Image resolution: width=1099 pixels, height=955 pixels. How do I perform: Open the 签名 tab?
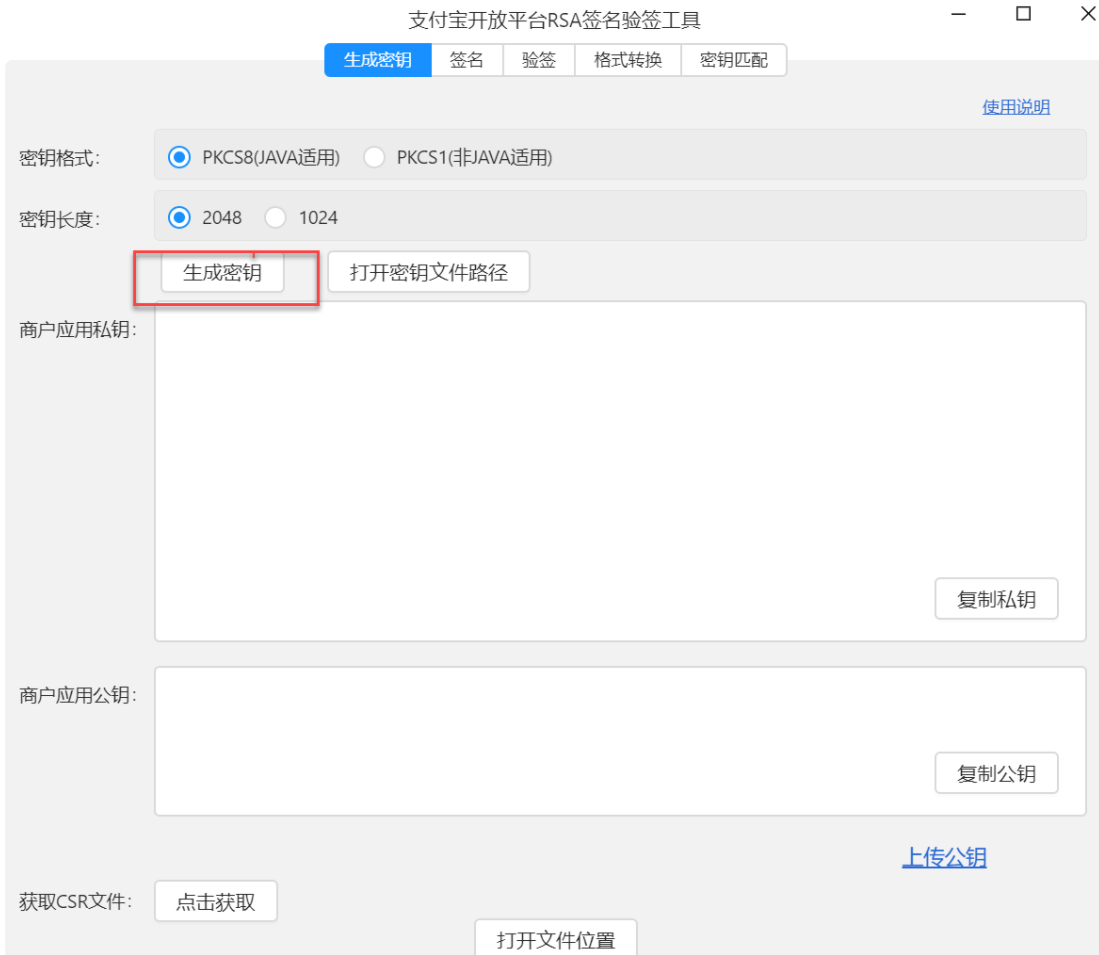[466, 60]
